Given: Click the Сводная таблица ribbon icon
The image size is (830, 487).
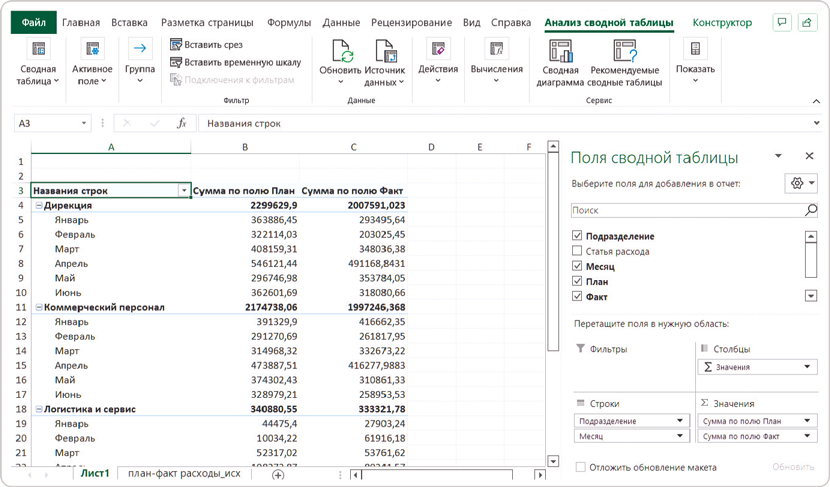Looking at the screenshot, I should (x=38, y=50).
